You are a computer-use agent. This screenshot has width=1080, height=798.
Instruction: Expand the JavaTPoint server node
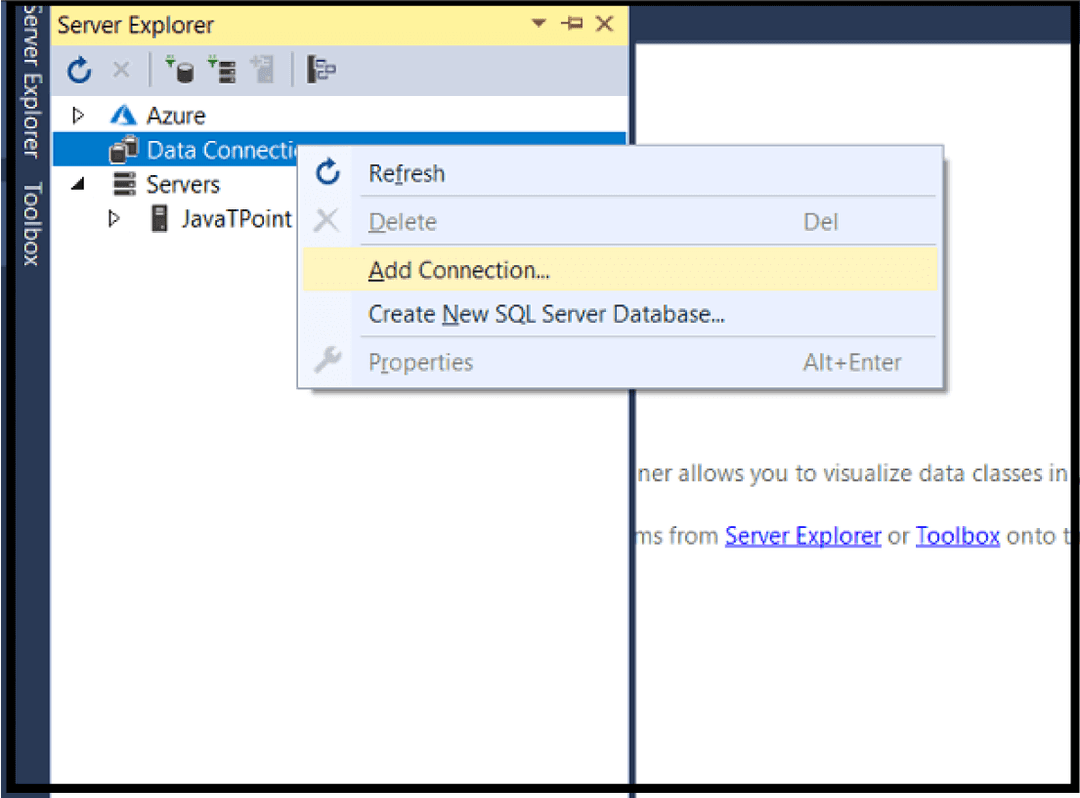tap(114, 219)
